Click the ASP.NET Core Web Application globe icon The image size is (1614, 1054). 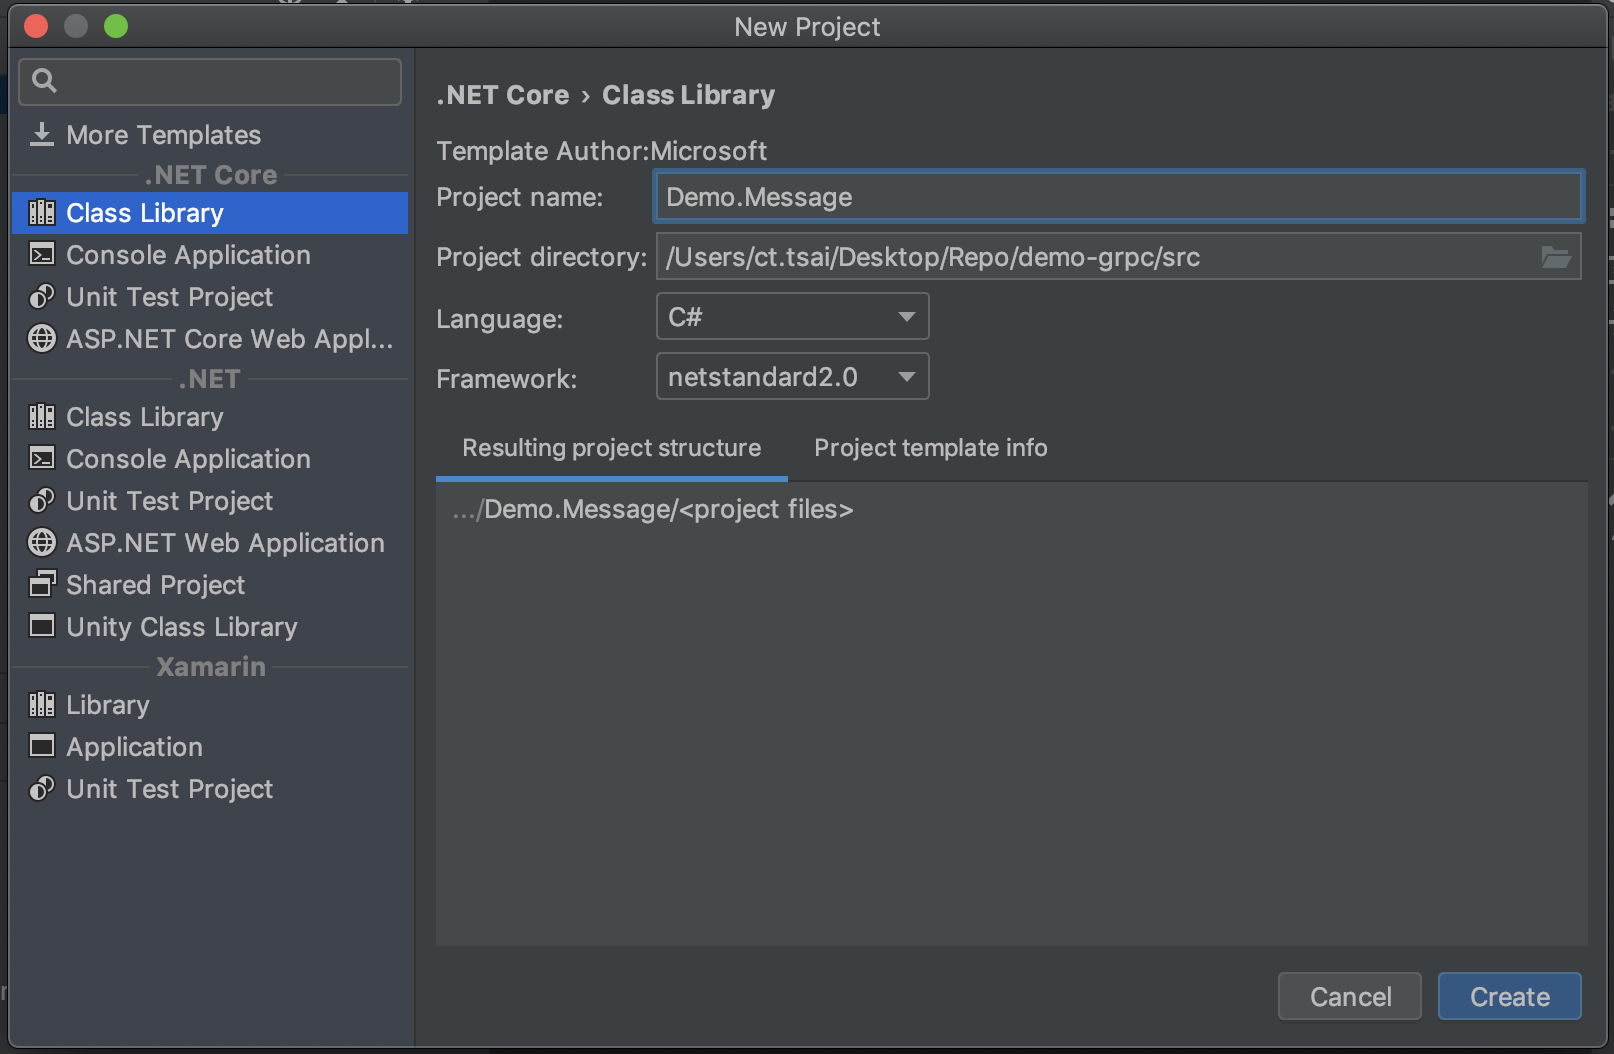pos(42,339)
